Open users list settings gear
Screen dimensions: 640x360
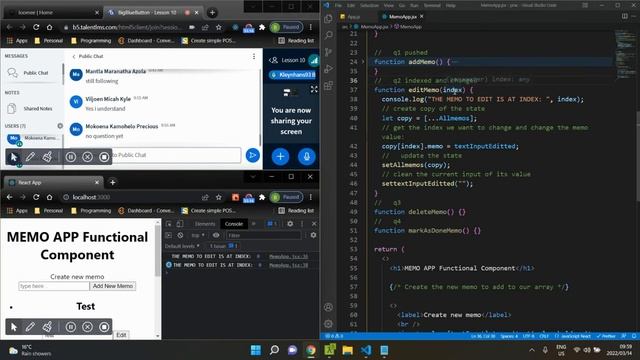coord(60,126)
